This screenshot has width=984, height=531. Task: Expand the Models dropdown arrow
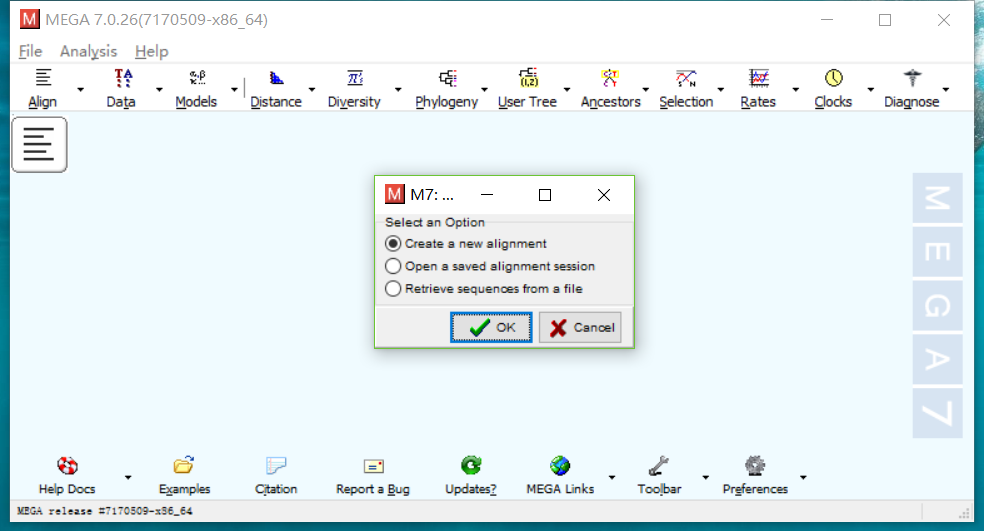click(235, 90)
